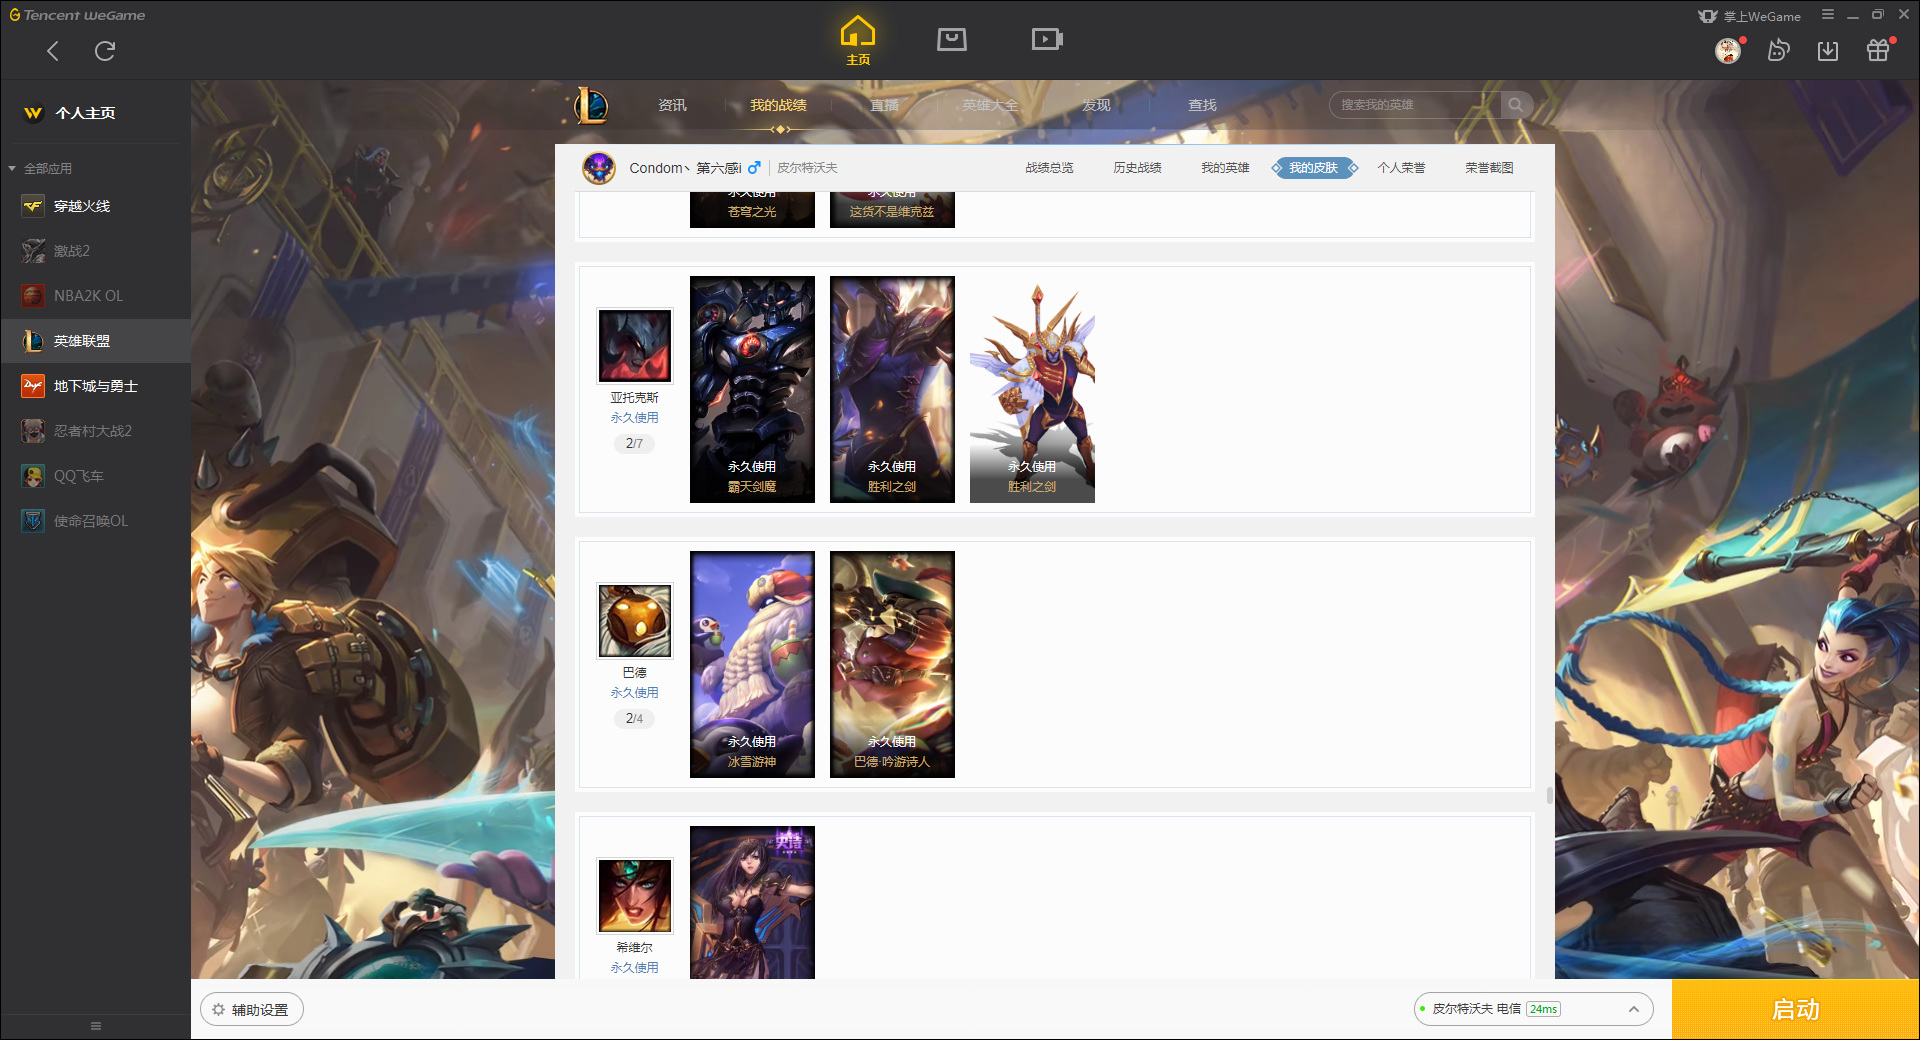Switch to 我的皮肤 sub-tab
Image resolution: width=1920 pixels, height=1040 pixels.
click(x=1313, y=168)
